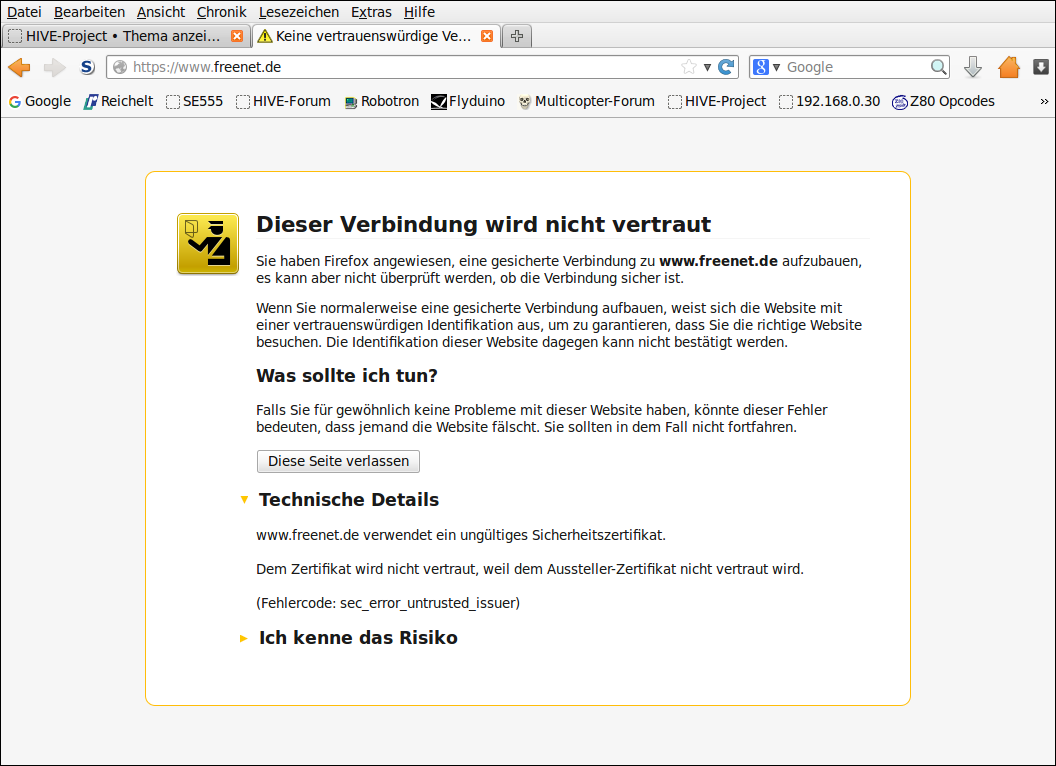Image resolution: width=1056 pixels, height=766 pixels.
Task: Show more bookmarks chevron
Action: (x=1044, y=101)
